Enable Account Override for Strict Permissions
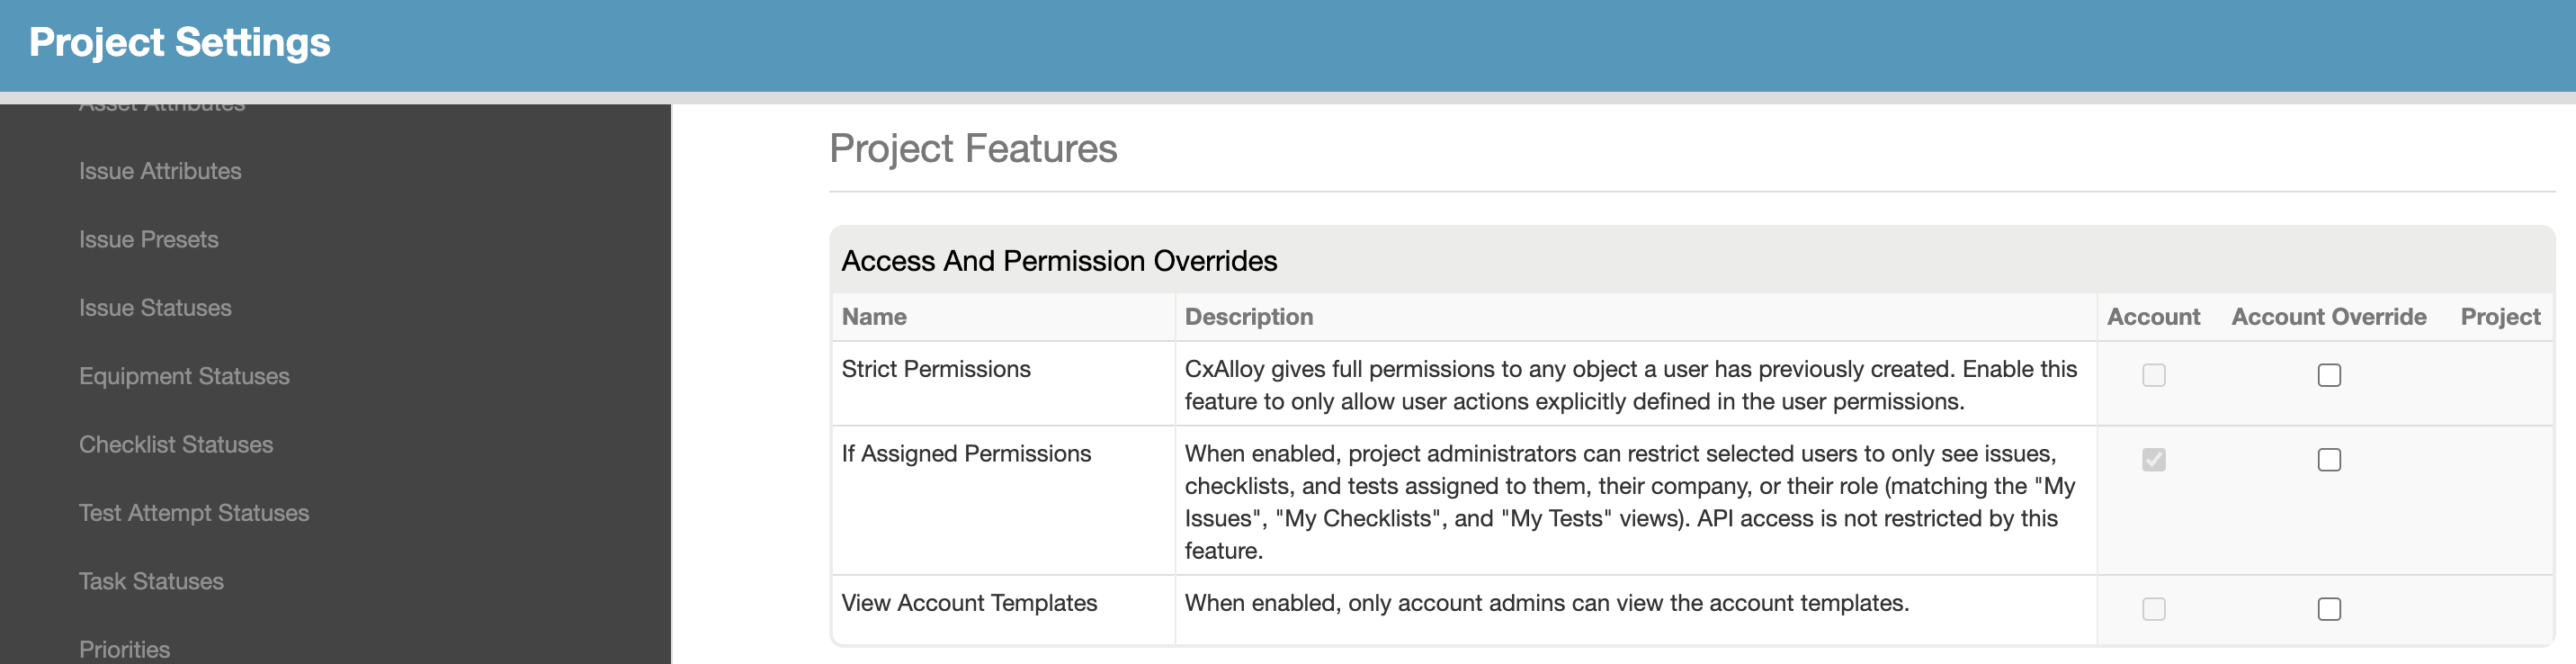2576x664 pixels. tap(2328, 375)
